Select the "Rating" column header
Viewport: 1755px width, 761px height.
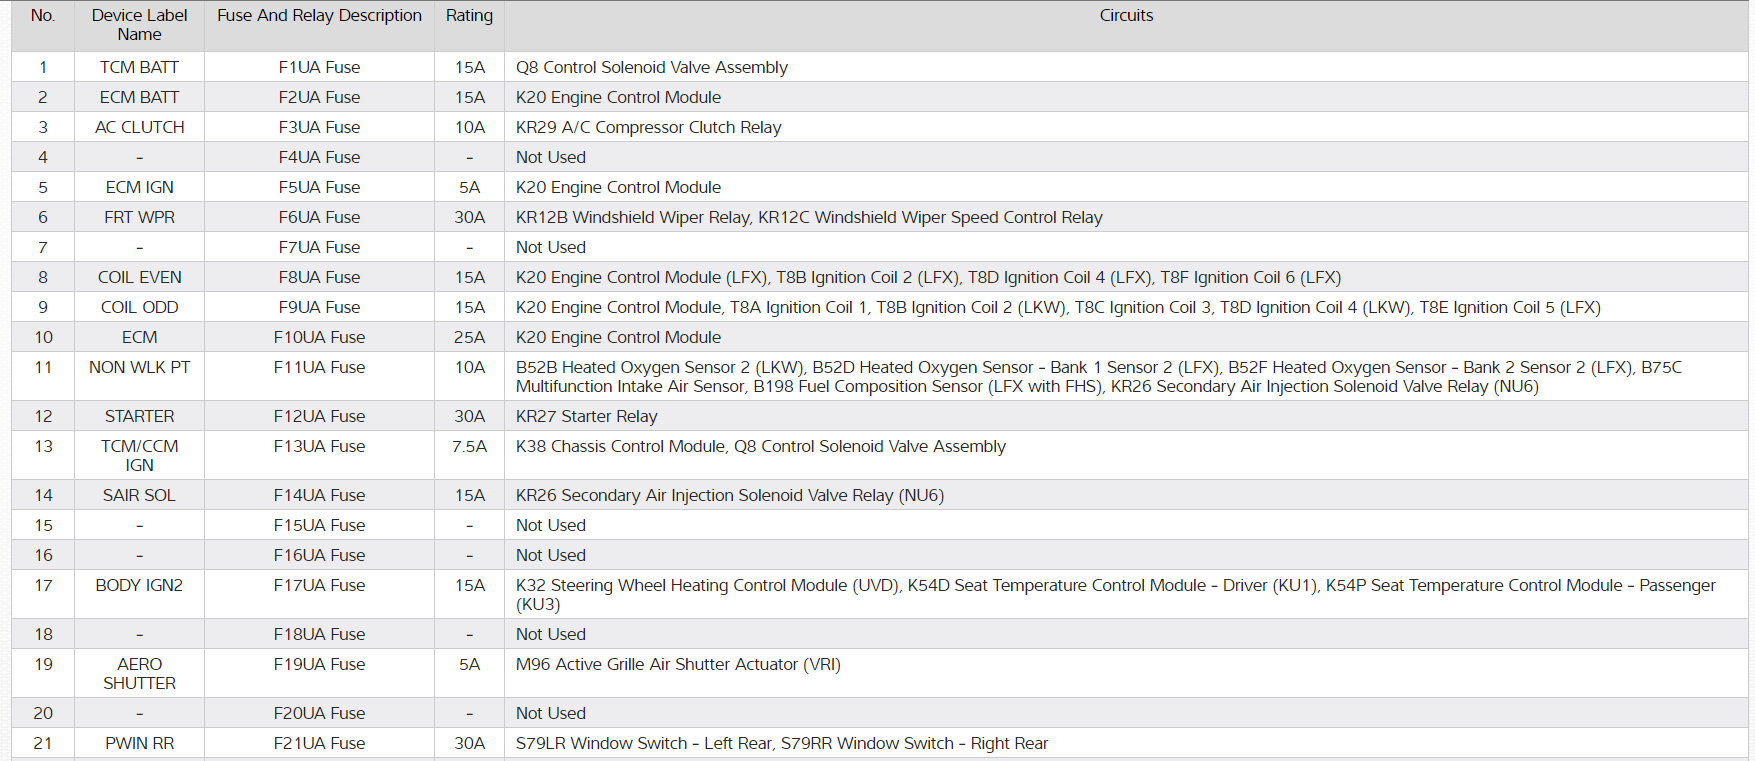469,16
